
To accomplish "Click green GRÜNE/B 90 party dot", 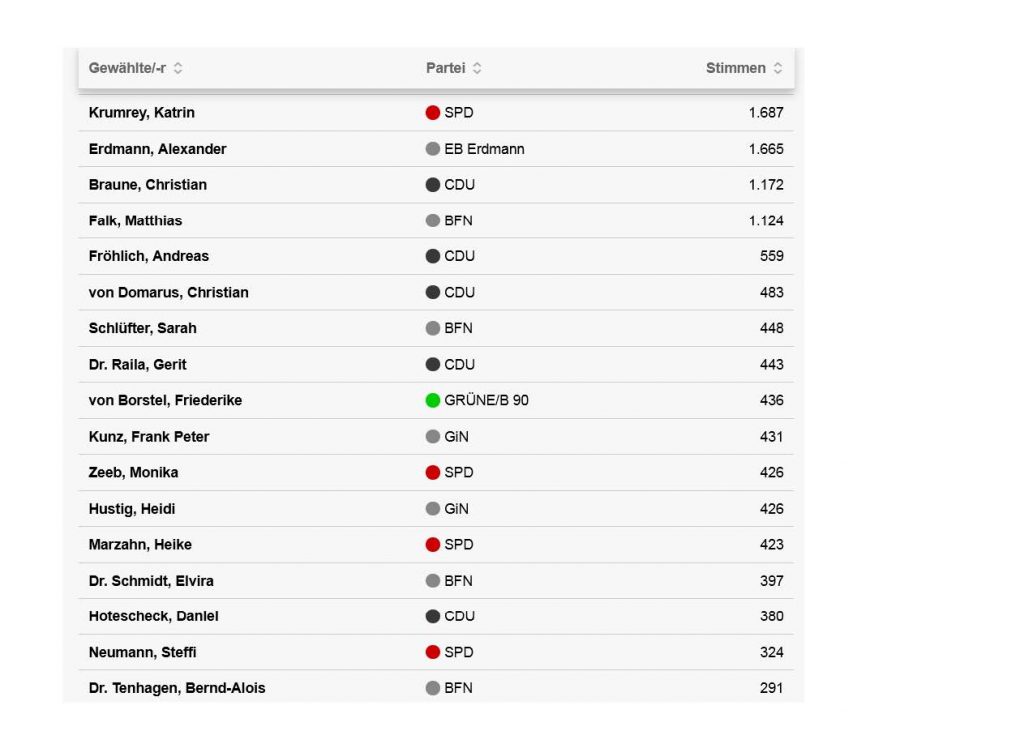I will (433, 401).
